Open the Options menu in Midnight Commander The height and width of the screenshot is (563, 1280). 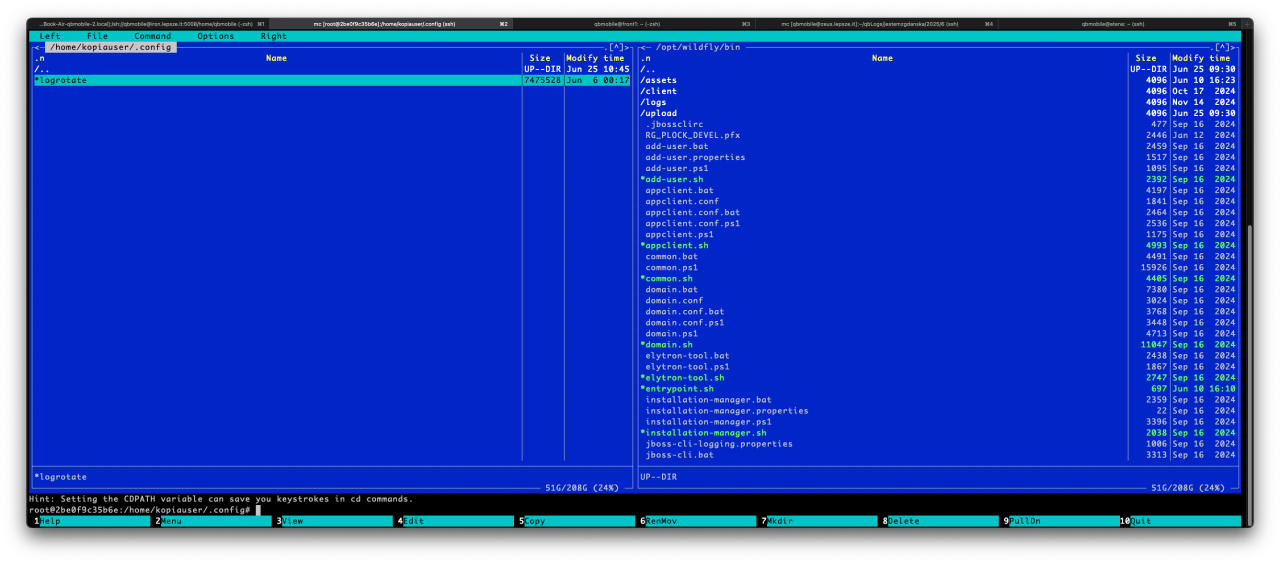click(x=215, y=36)
